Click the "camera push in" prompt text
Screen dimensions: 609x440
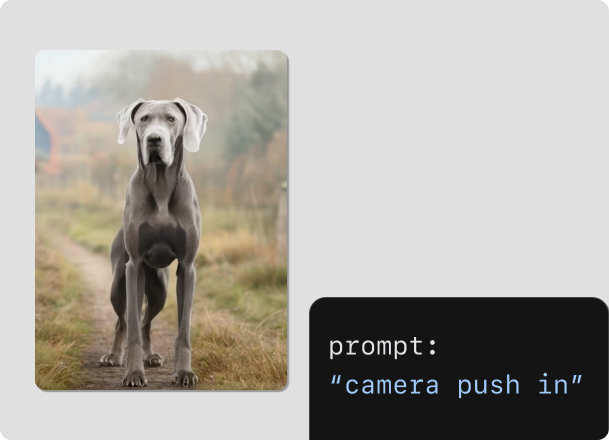(456, 385)
